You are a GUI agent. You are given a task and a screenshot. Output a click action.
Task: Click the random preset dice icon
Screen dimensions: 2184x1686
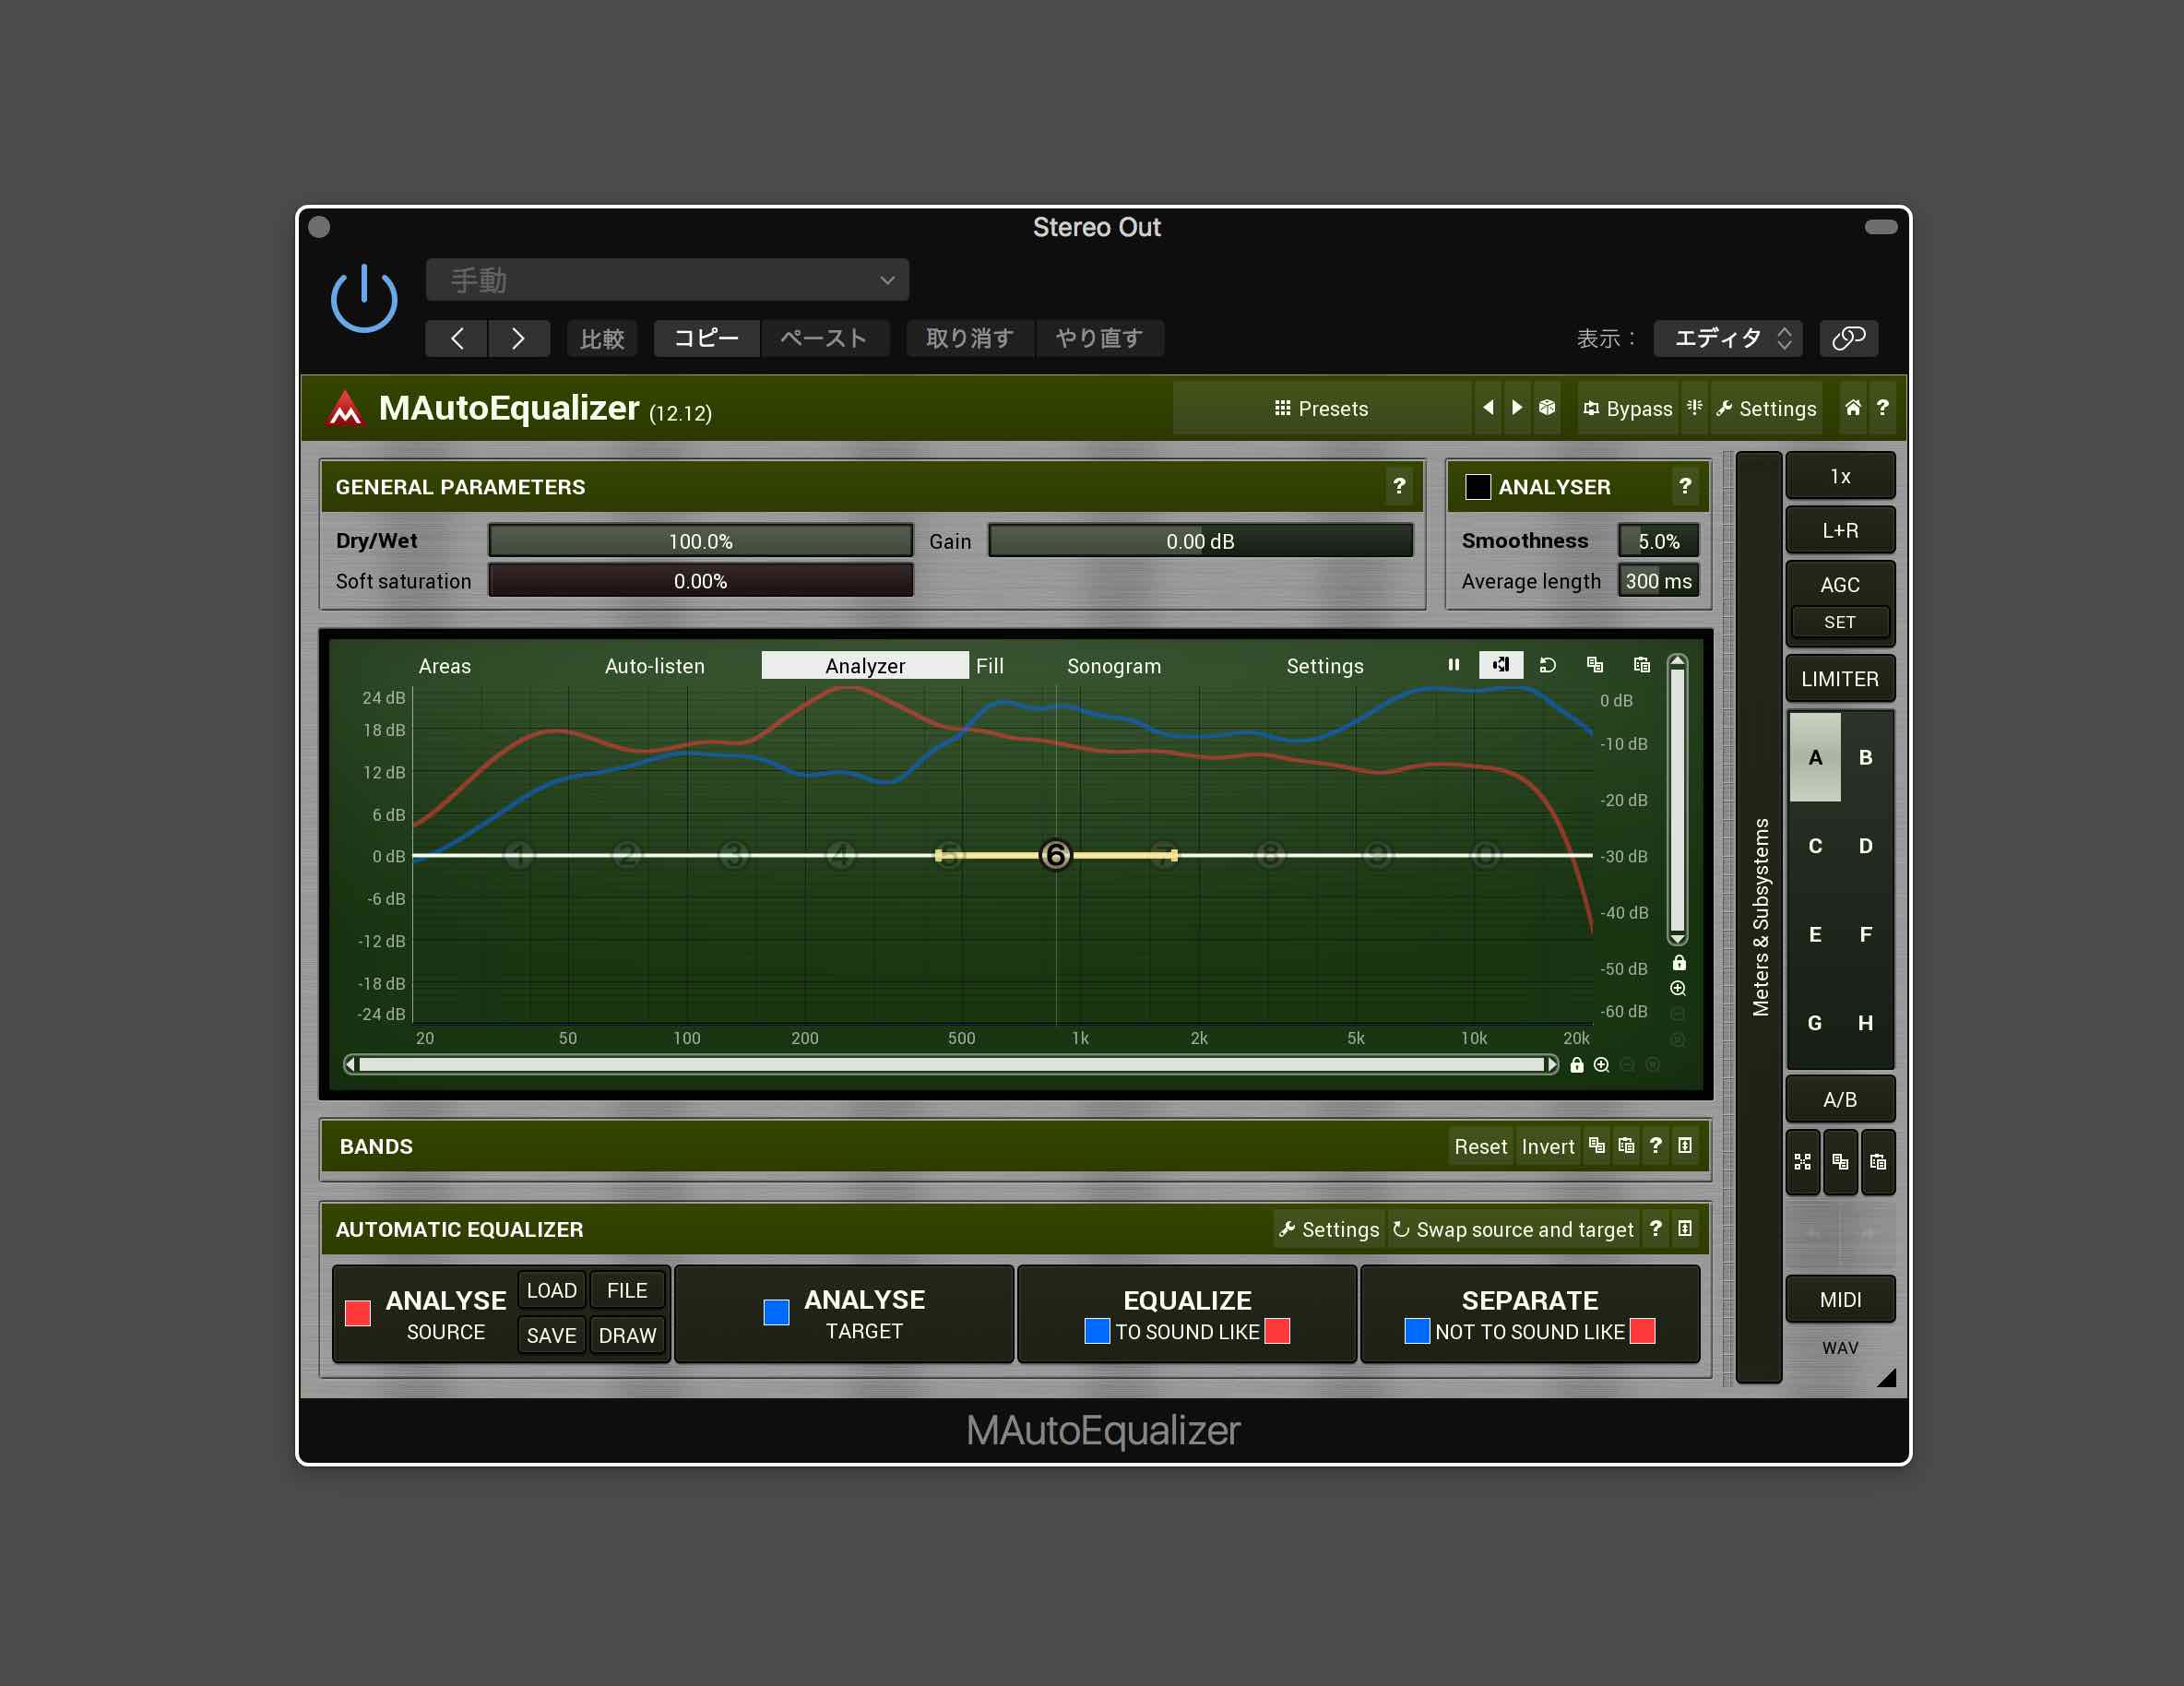tap(1547, 408)
